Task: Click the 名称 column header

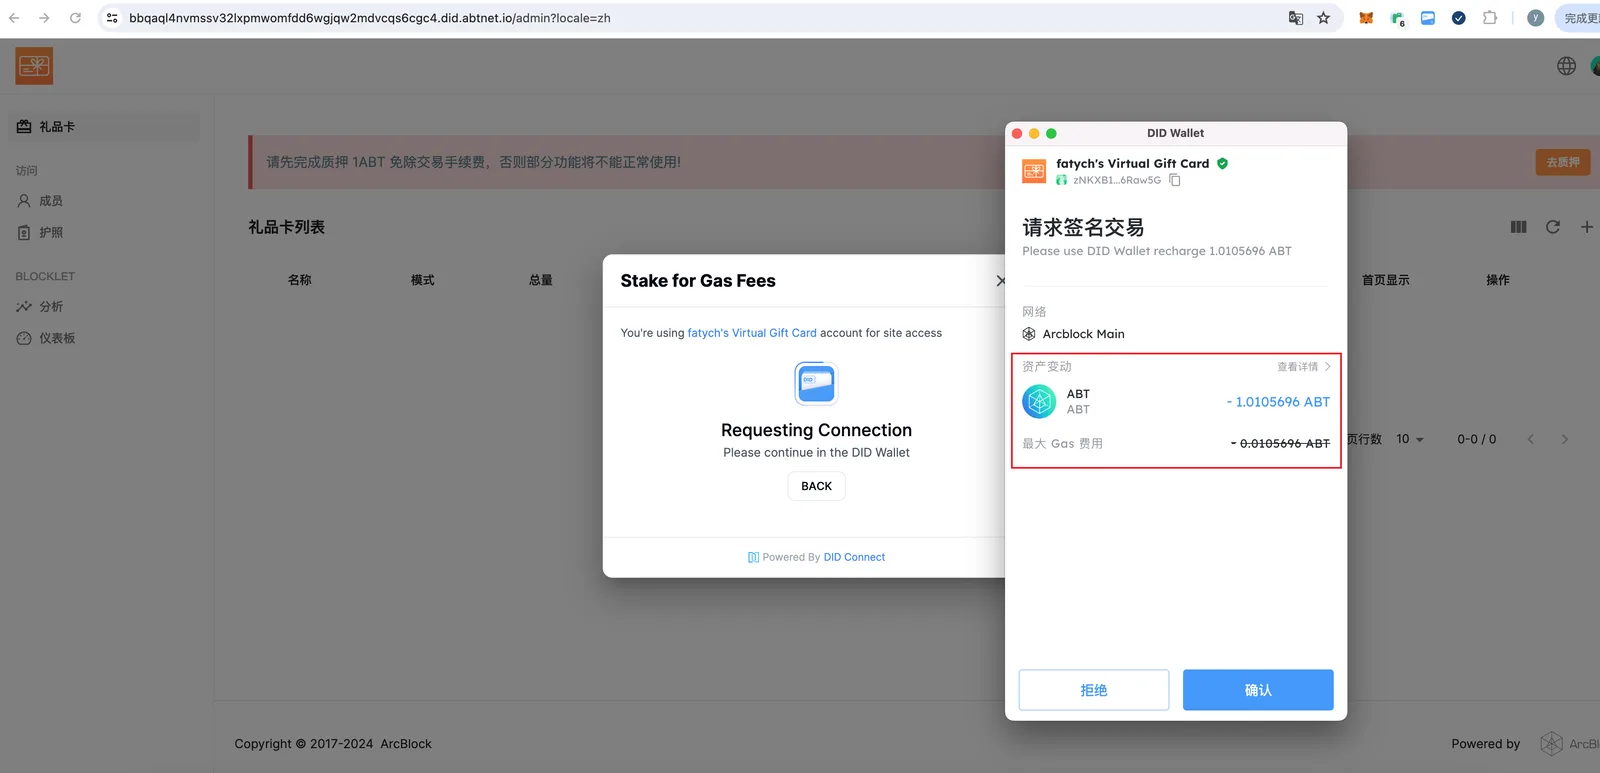Action: (300, 280)
